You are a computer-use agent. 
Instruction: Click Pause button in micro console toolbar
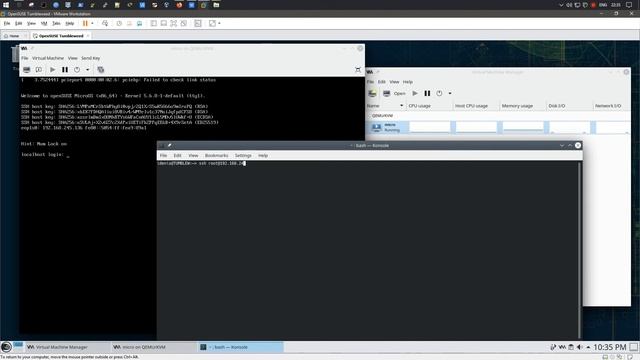[64, 70]
